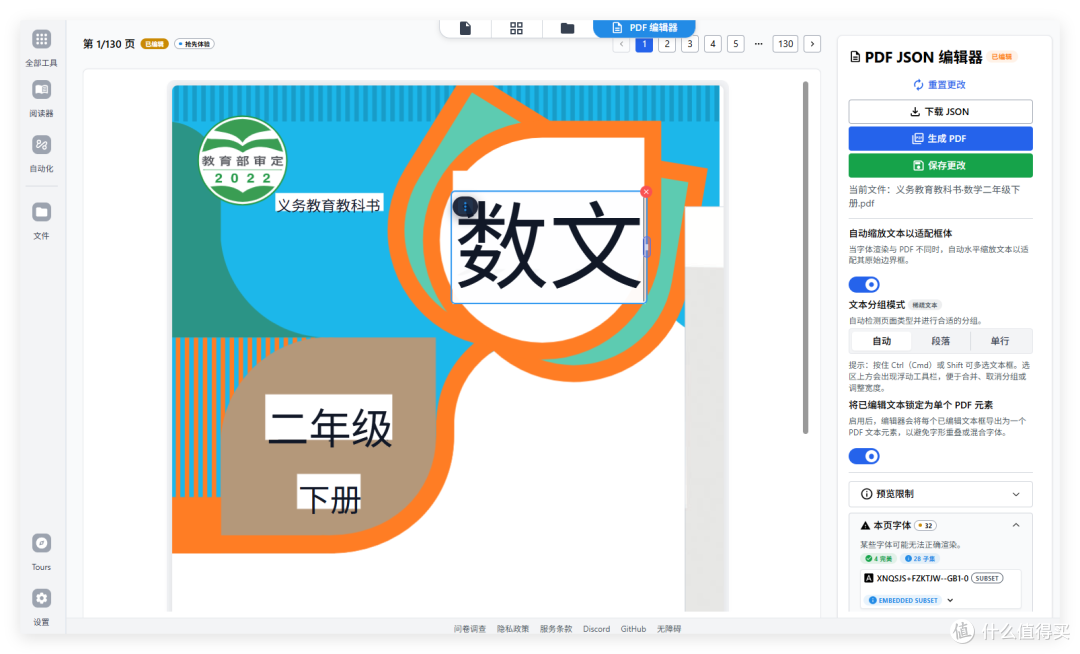Screen dimensions: 1080x654
Task: Click the pagination ellipsis
Action: pyautogui.click(x=758, y=44)
